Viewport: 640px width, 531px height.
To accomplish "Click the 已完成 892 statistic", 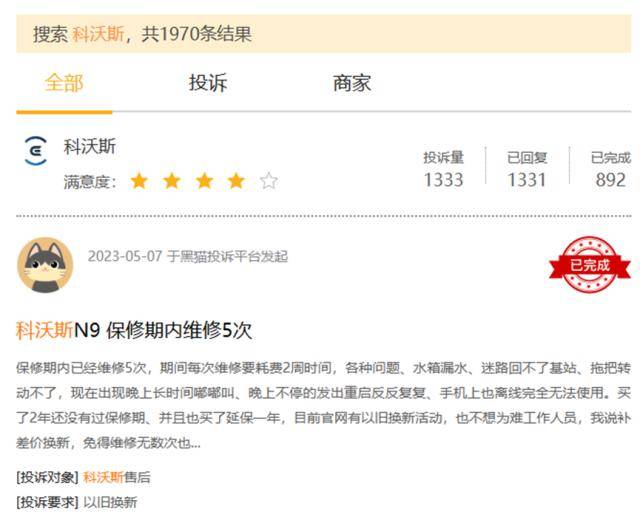I will coord(611,169).
